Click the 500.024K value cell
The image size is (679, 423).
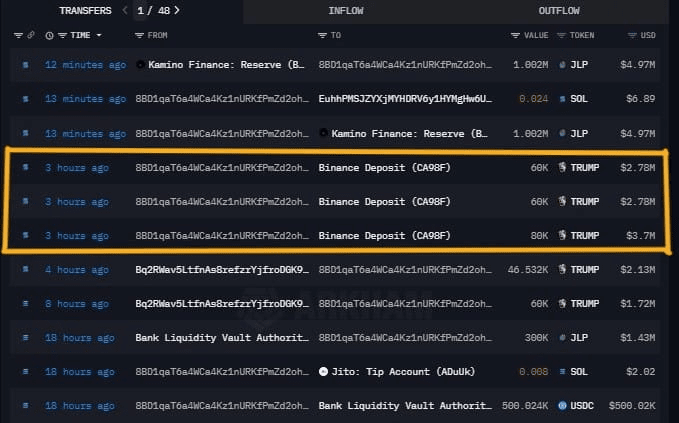(x=525, y=406)
